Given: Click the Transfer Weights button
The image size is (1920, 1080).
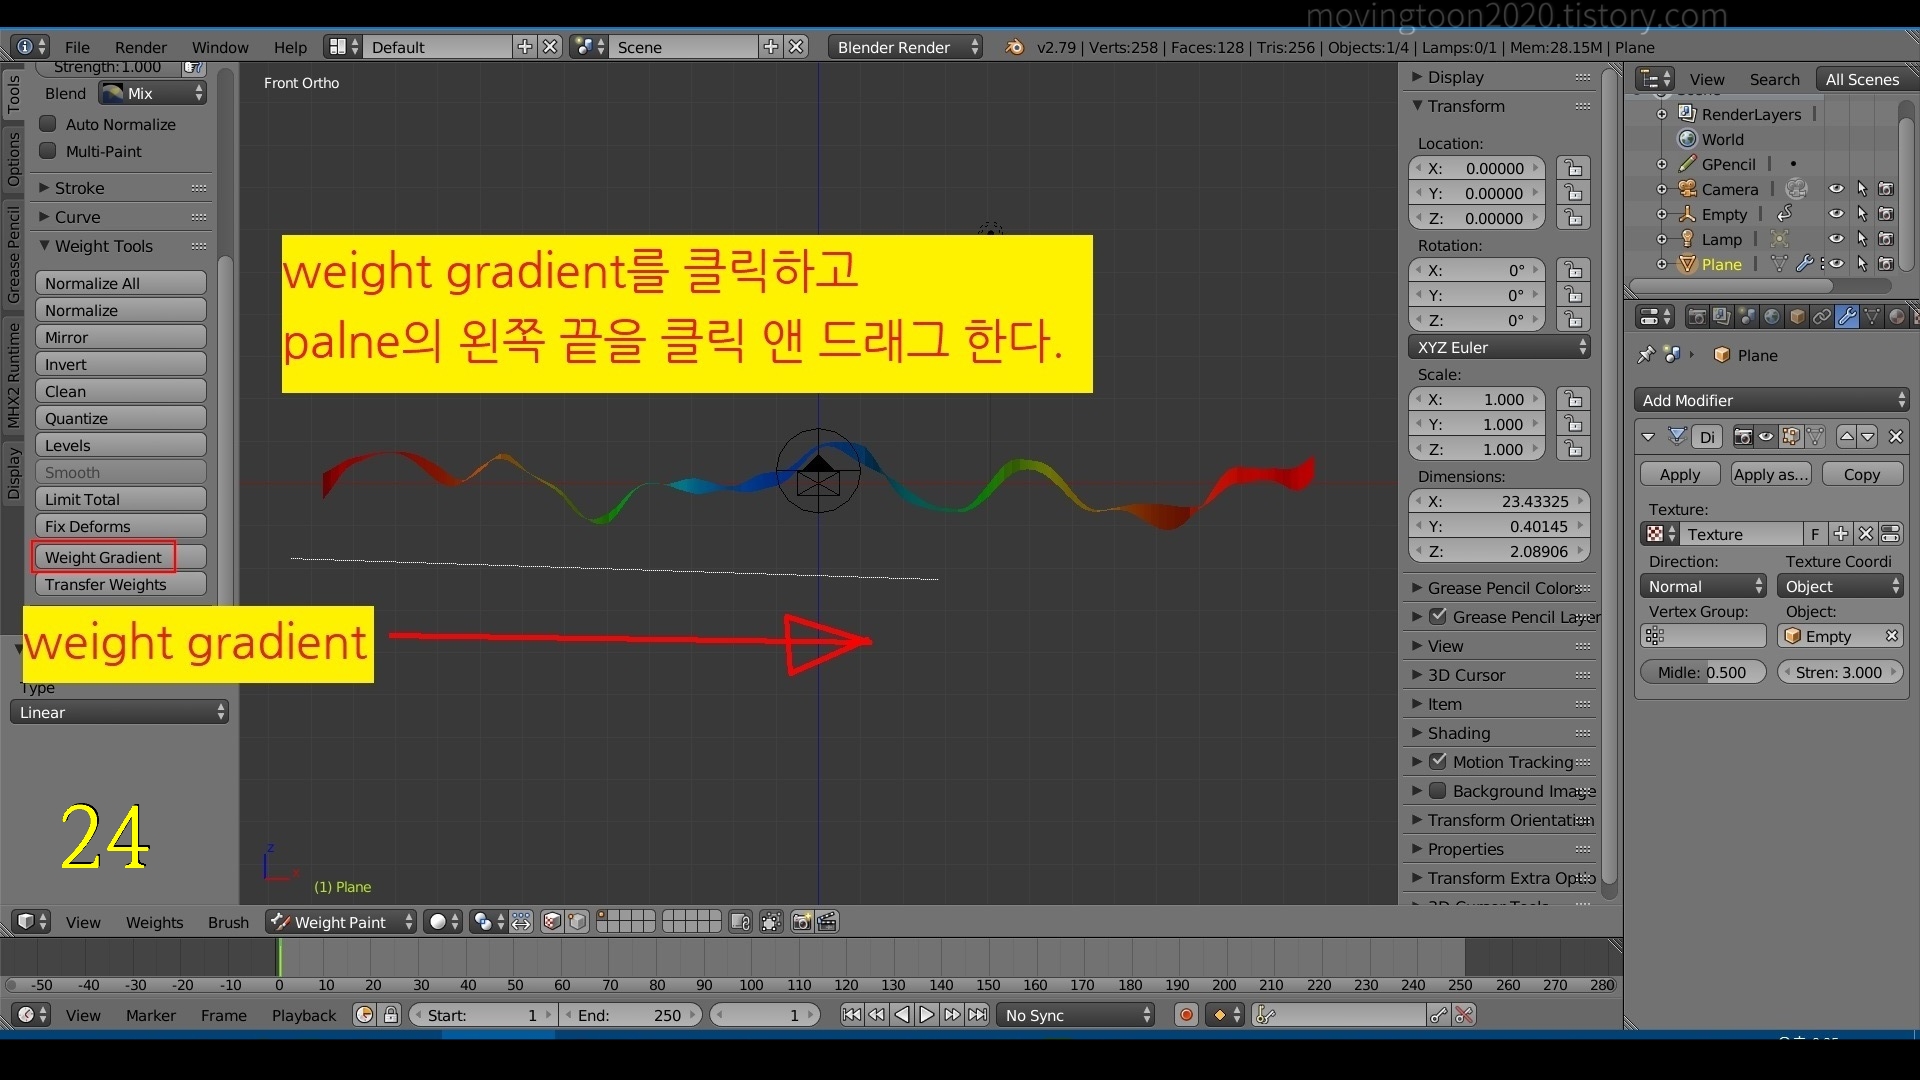Looking at the screenshot, I should pyautogui.click(x=120, y=584).
